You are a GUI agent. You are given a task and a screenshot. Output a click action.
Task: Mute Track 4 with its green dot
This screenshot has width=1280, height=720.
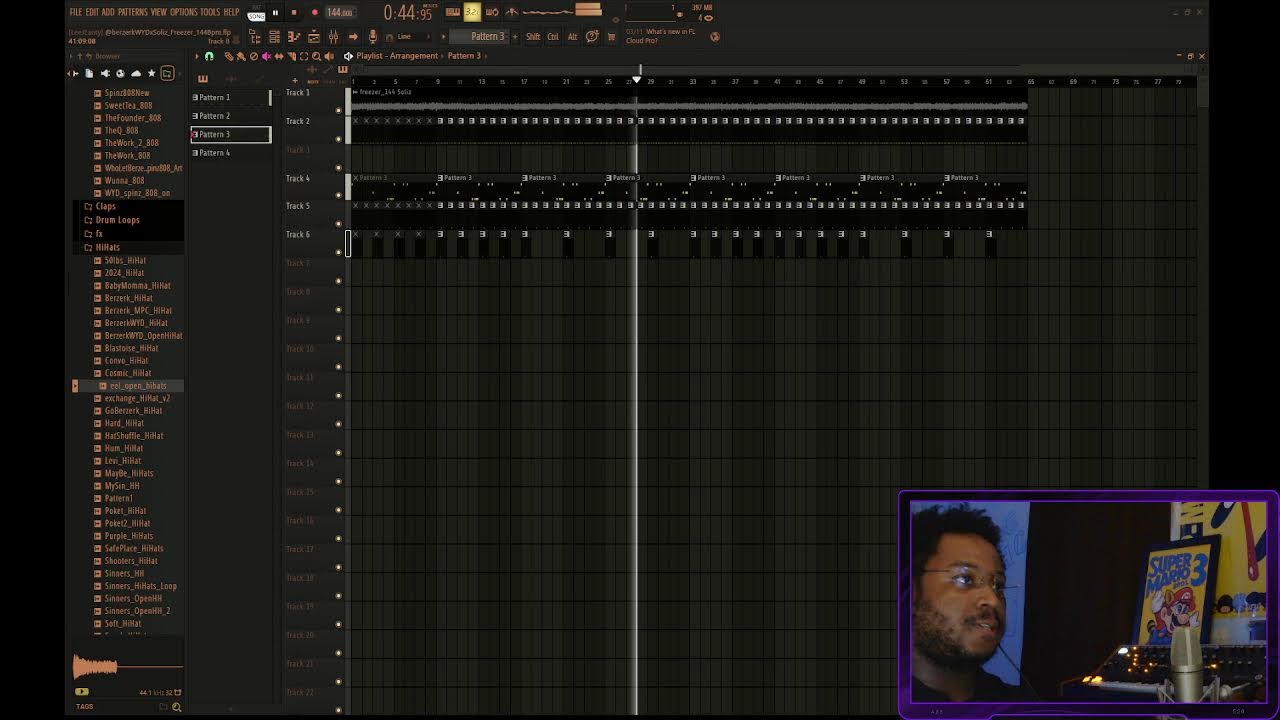pyautogui.click(x=338, y=195)
